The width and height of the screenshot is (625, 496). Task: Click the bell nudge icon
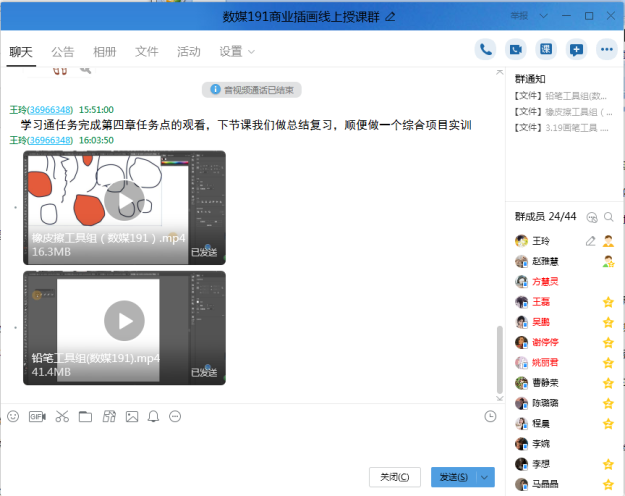pos(153,416)
